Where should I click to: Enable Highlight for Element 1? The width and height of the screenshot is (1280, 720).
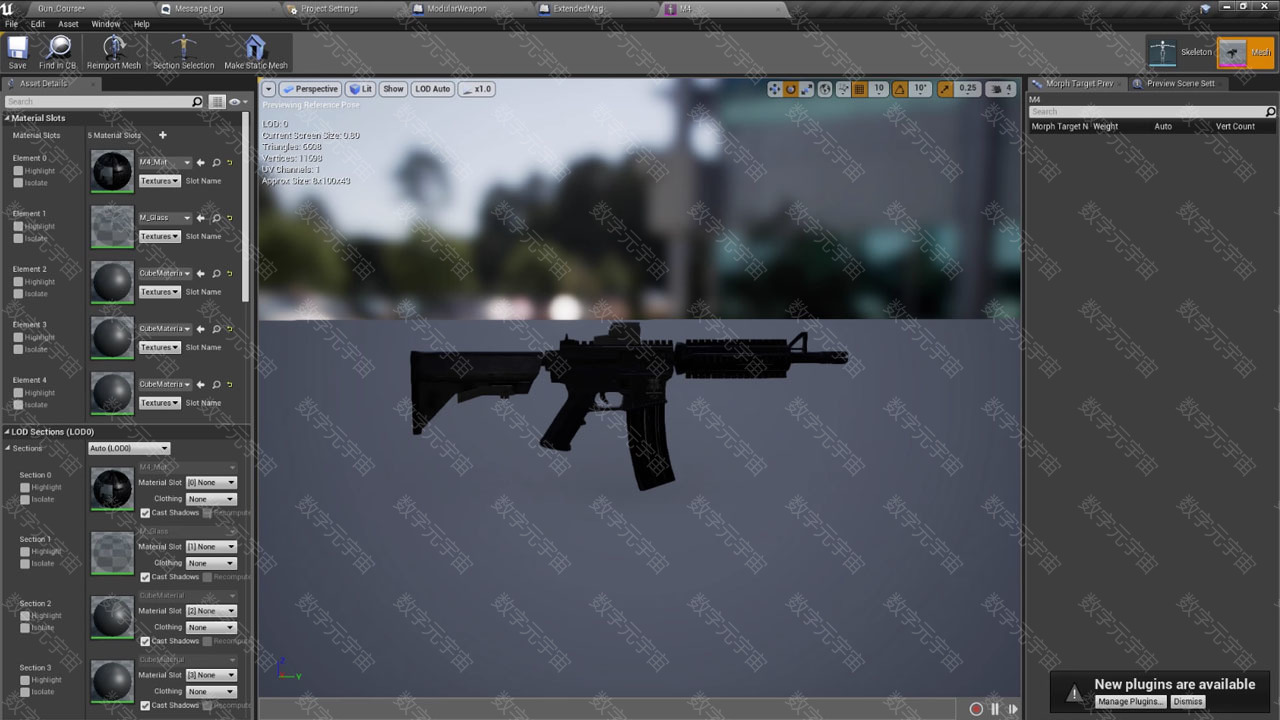[18, 226]
